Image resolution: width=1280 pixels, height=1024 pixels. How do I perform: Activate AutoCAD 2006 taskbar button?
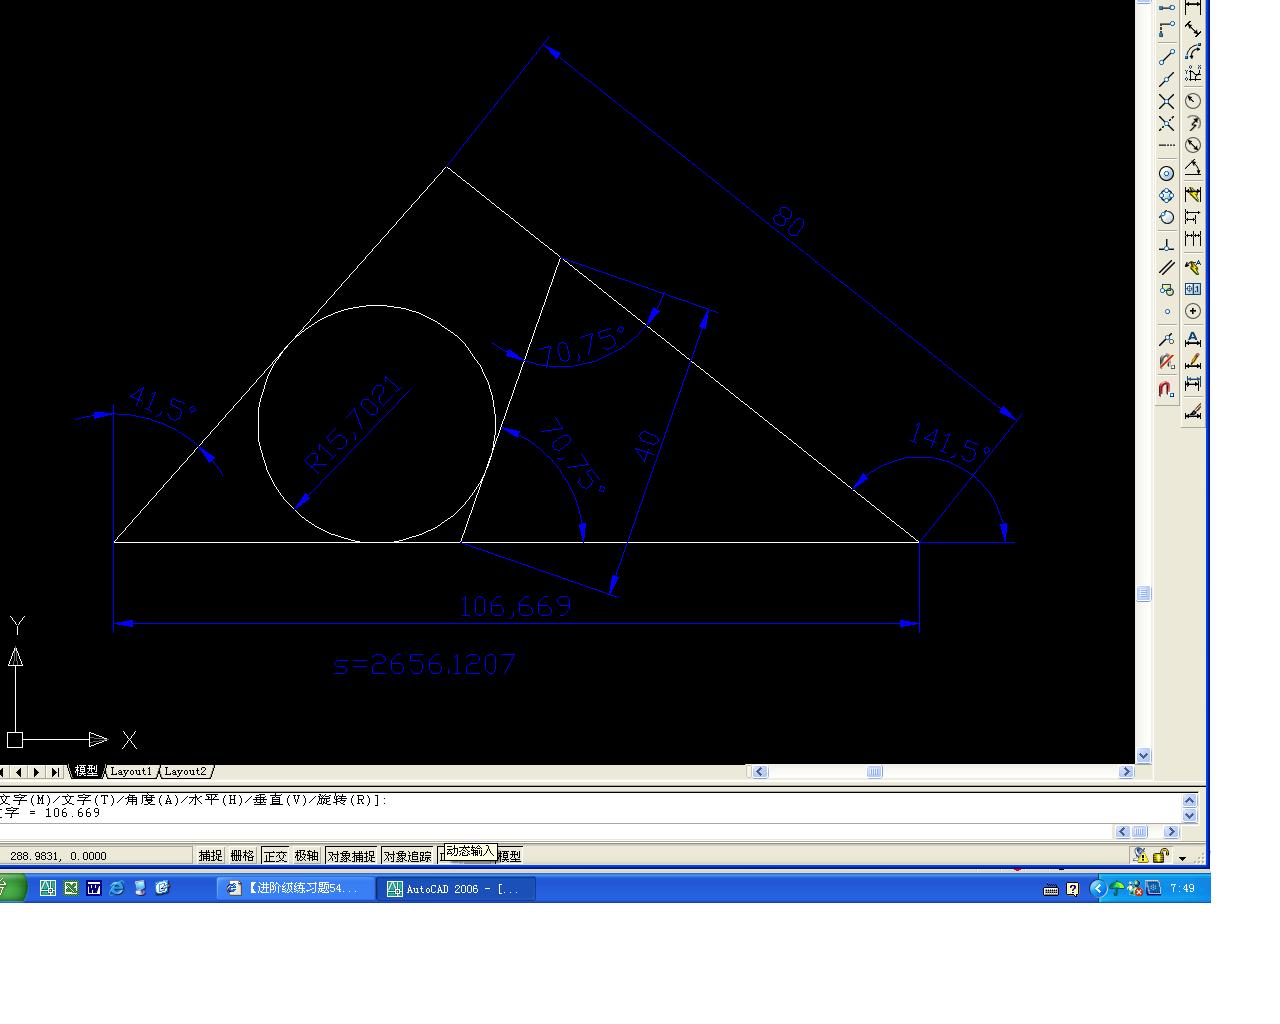click(457, 888)
